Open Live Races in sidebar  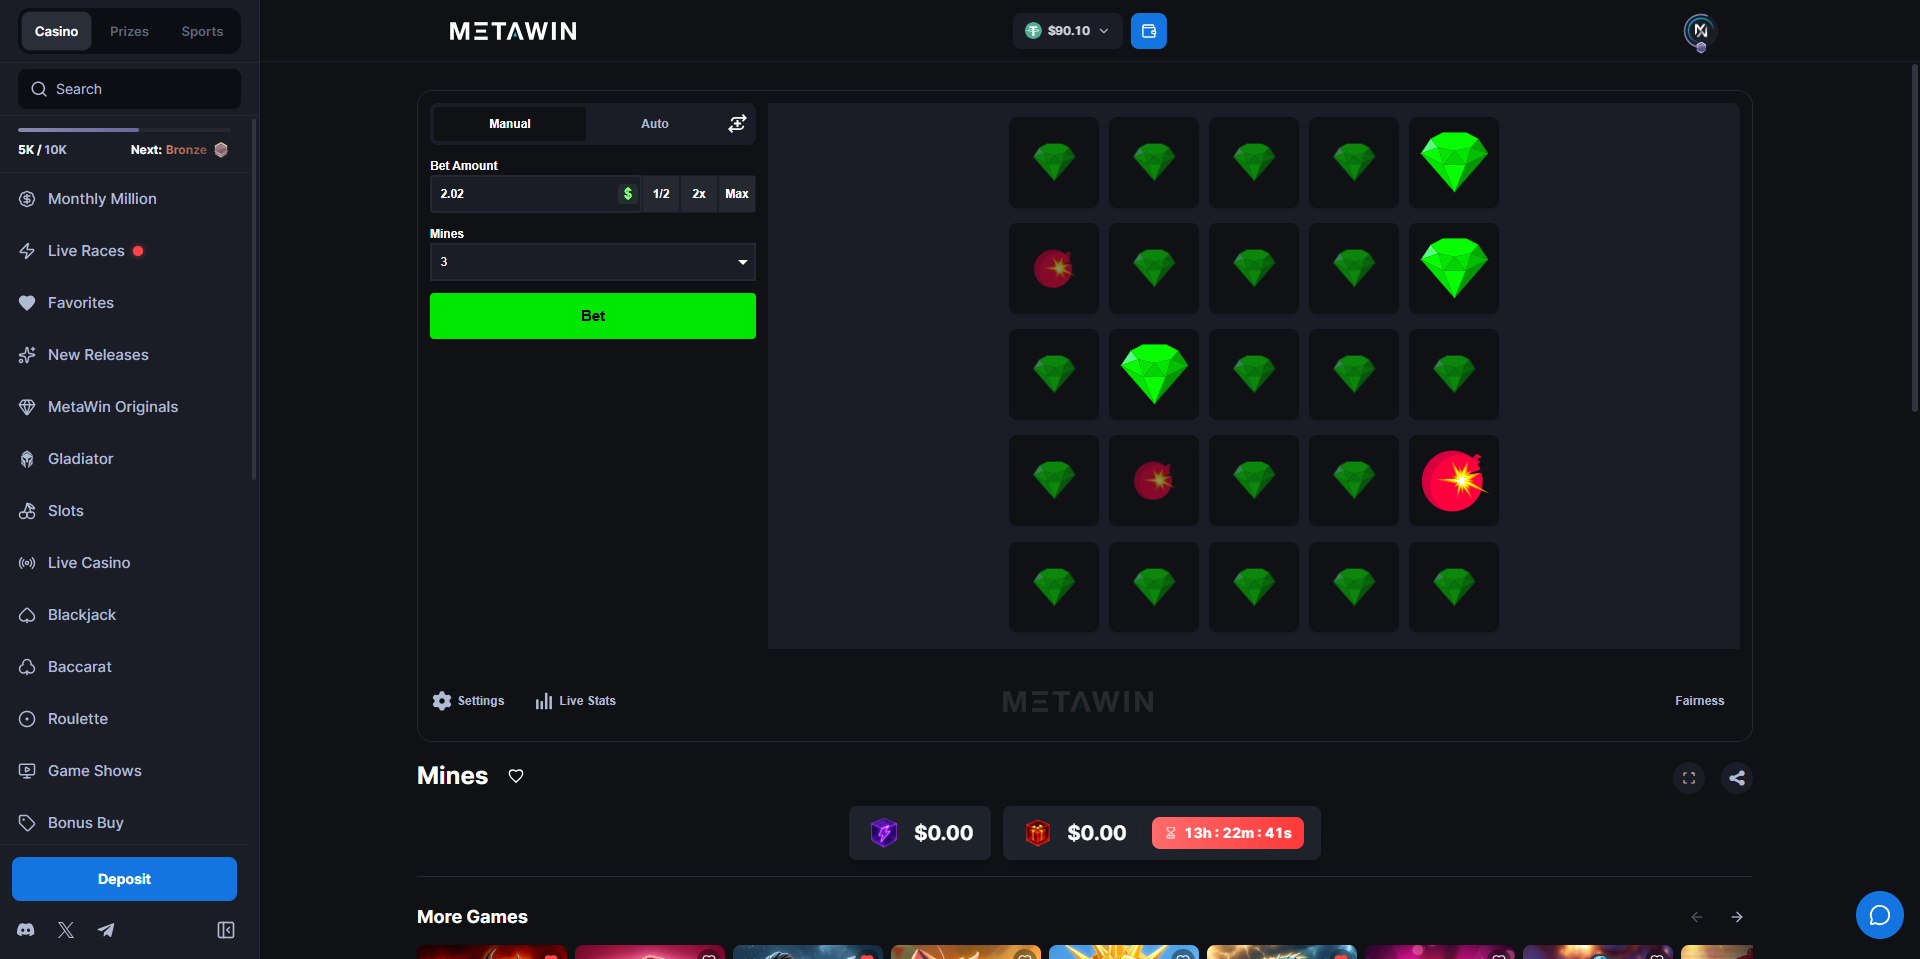click(86, 251)
